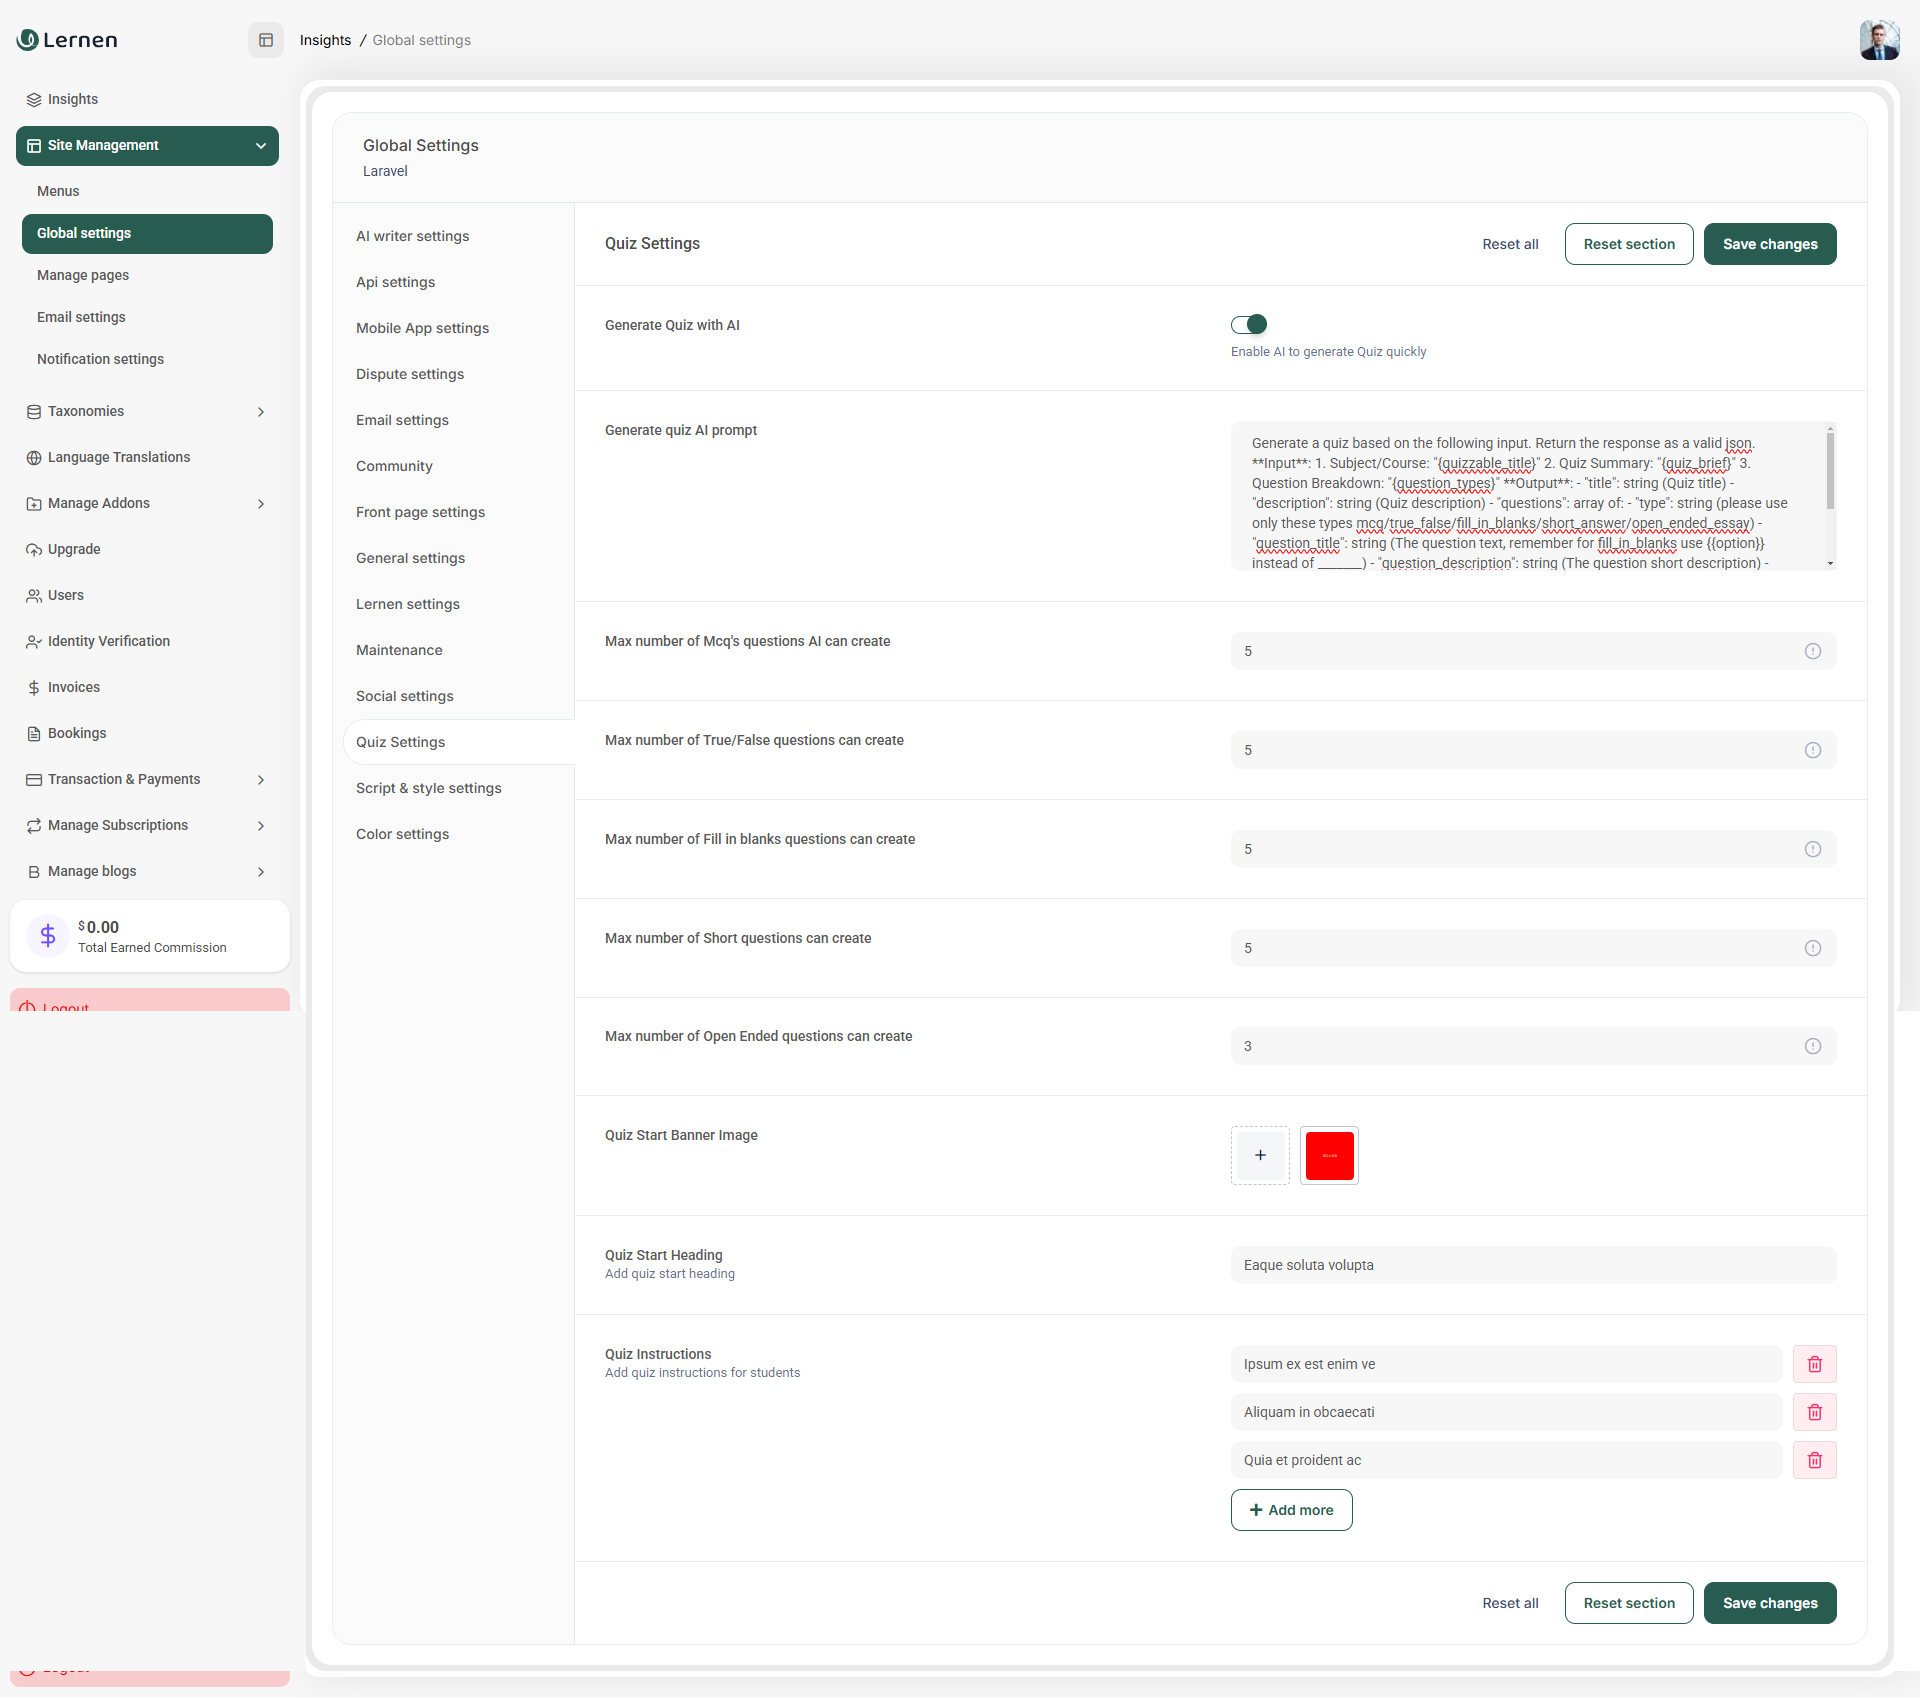Toggle Generate Quiz with AI switch
This screenshot has height=1698, width=1920.
1249,324
